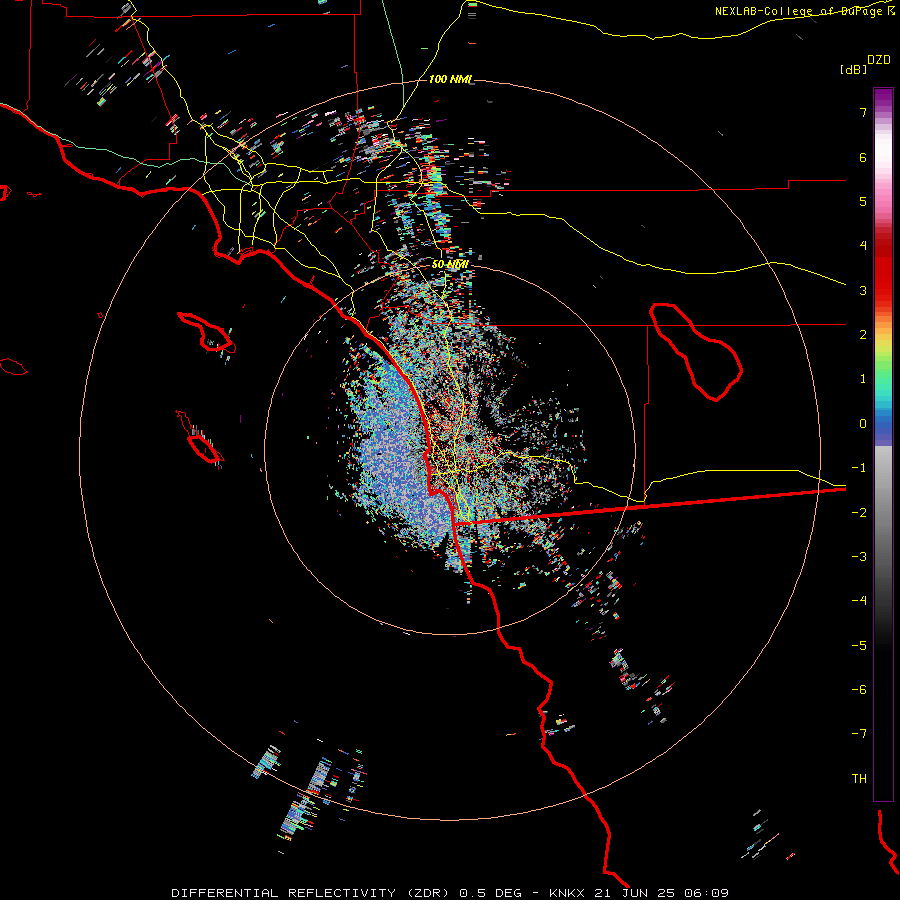Click the "-5" legend tick label
The width and height of the screenshot is (900, 900).
pos(859,646)
